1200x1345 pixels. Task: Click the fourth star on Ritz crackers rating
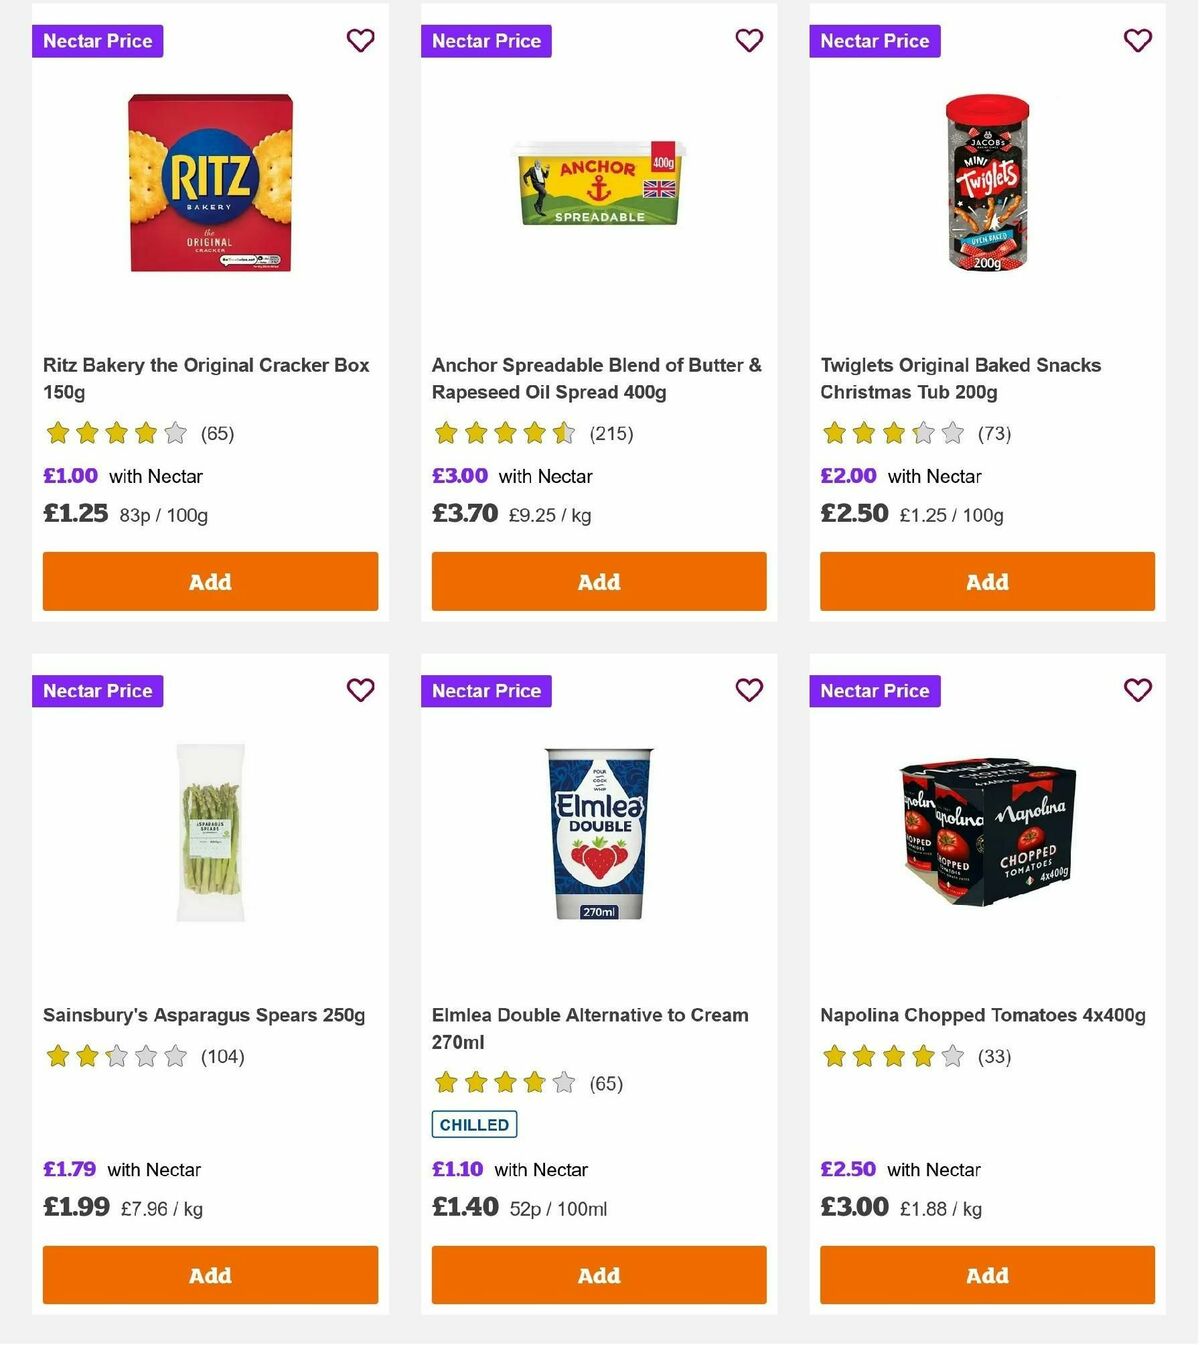pos(143,433)
